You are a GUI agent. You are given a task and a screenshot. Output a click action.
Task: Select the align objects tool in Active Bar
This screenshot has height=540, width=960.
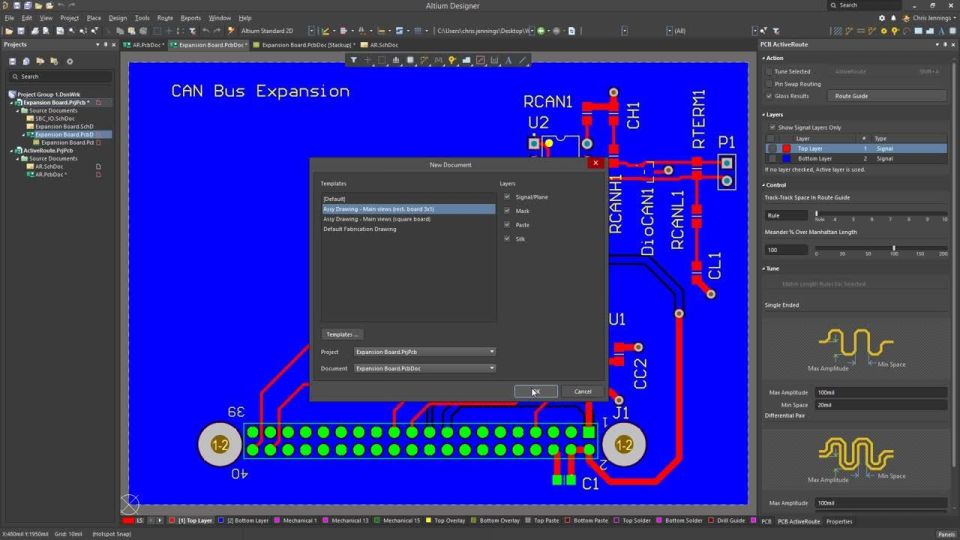(x=396, y=60)
